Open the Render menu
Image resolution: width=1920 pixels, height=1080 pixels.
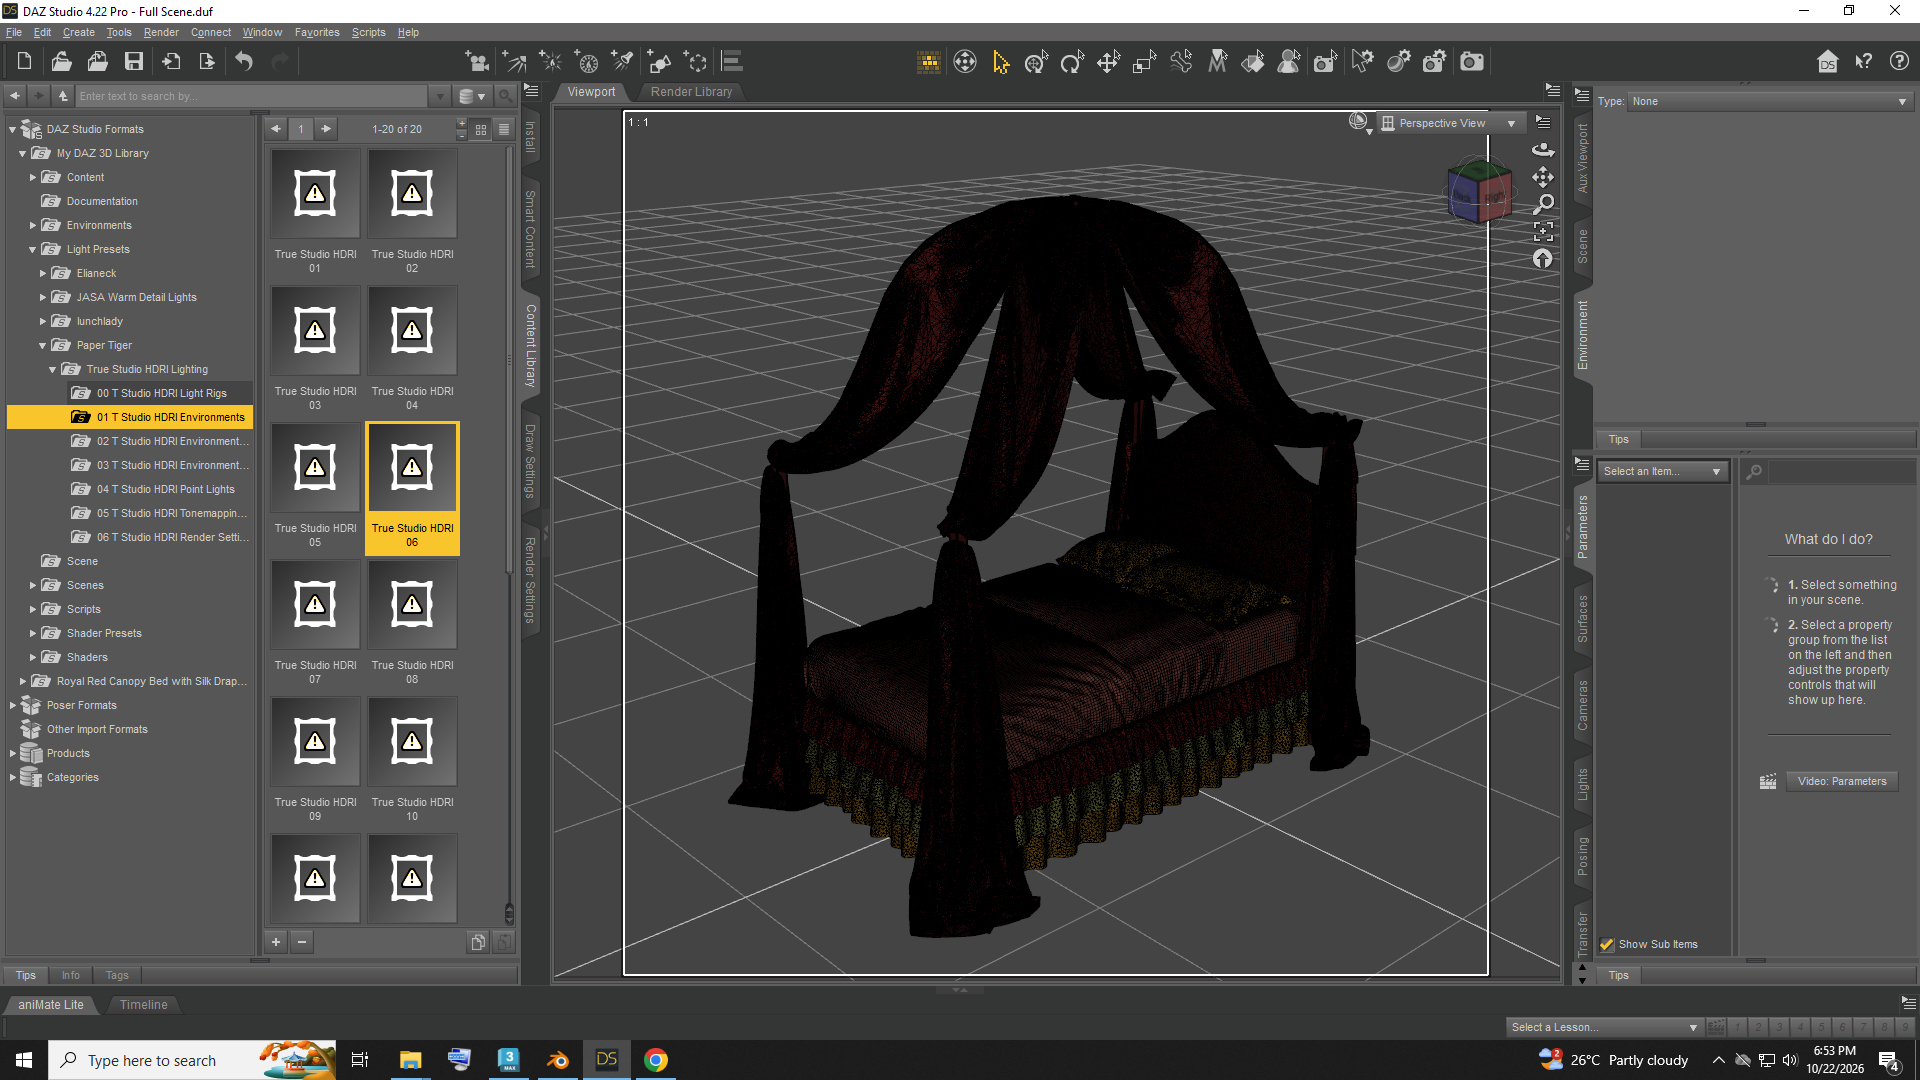pyautogui.click(x=161, y=32)
